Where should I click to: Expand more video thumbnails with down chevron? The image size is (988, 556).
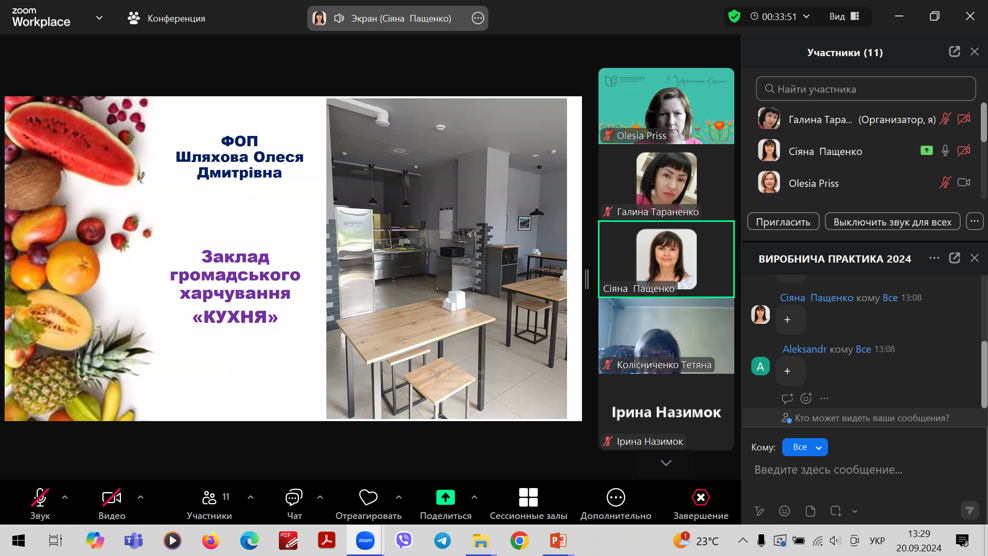click(666, 463)
